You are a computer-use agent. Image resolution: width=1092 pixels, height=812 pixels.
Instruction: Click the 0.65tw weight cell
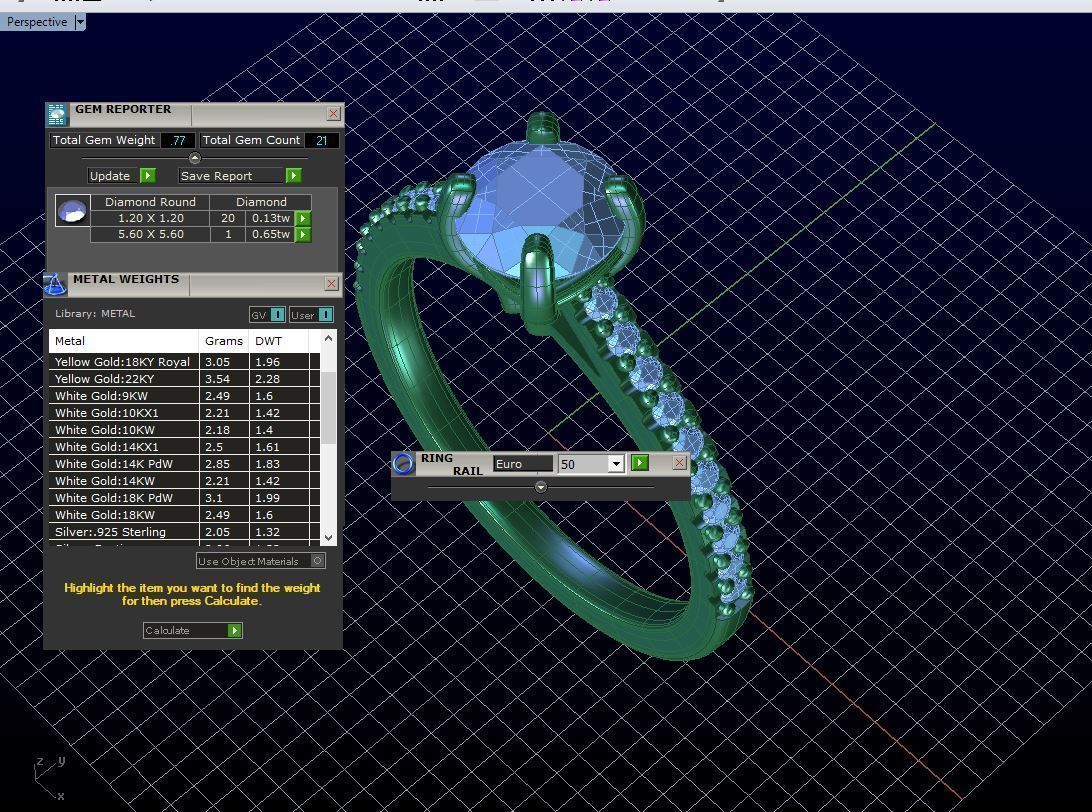(x=271, y=235)
